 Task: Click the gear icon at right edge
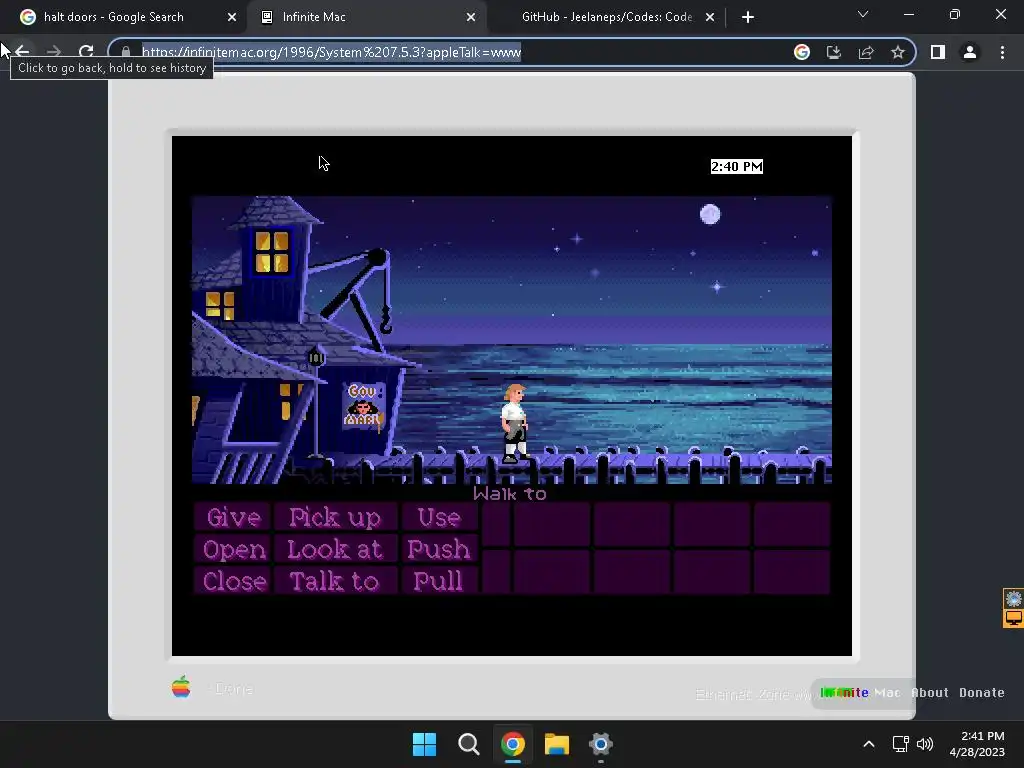1014,598
